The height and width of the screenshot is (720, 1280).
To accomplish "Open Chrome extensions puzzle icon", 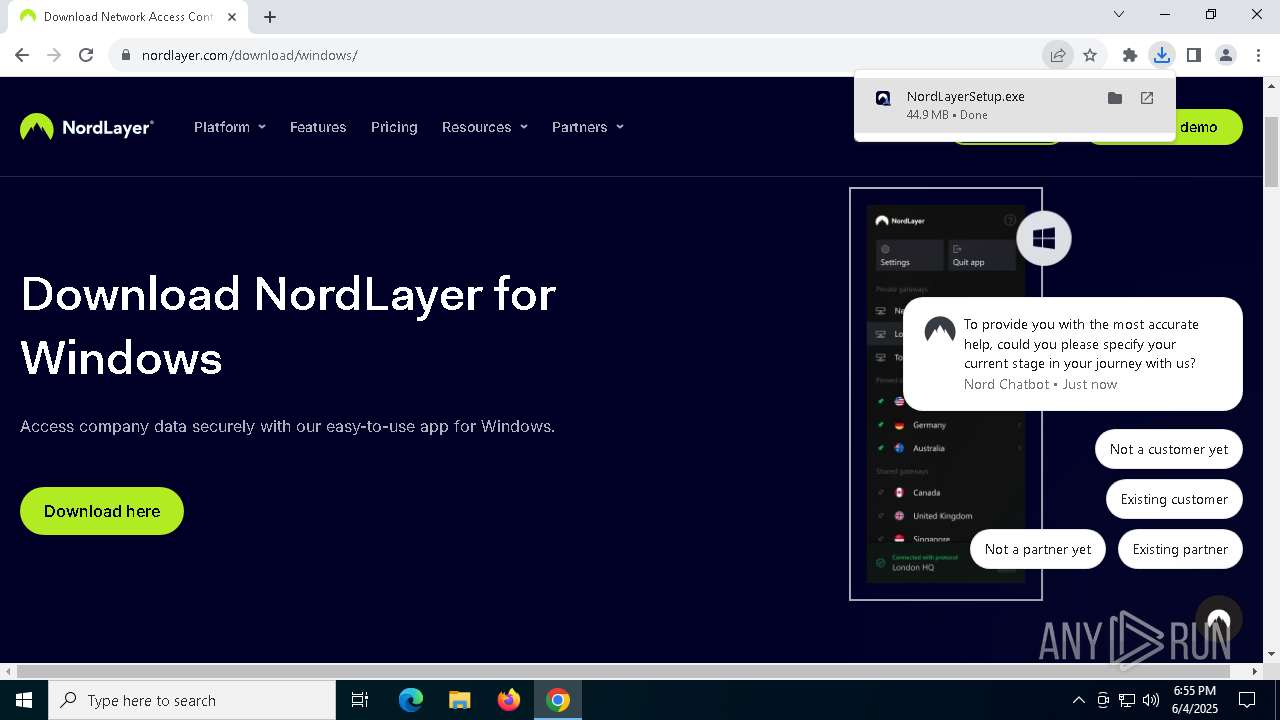I will click(x=1130, y=55).
